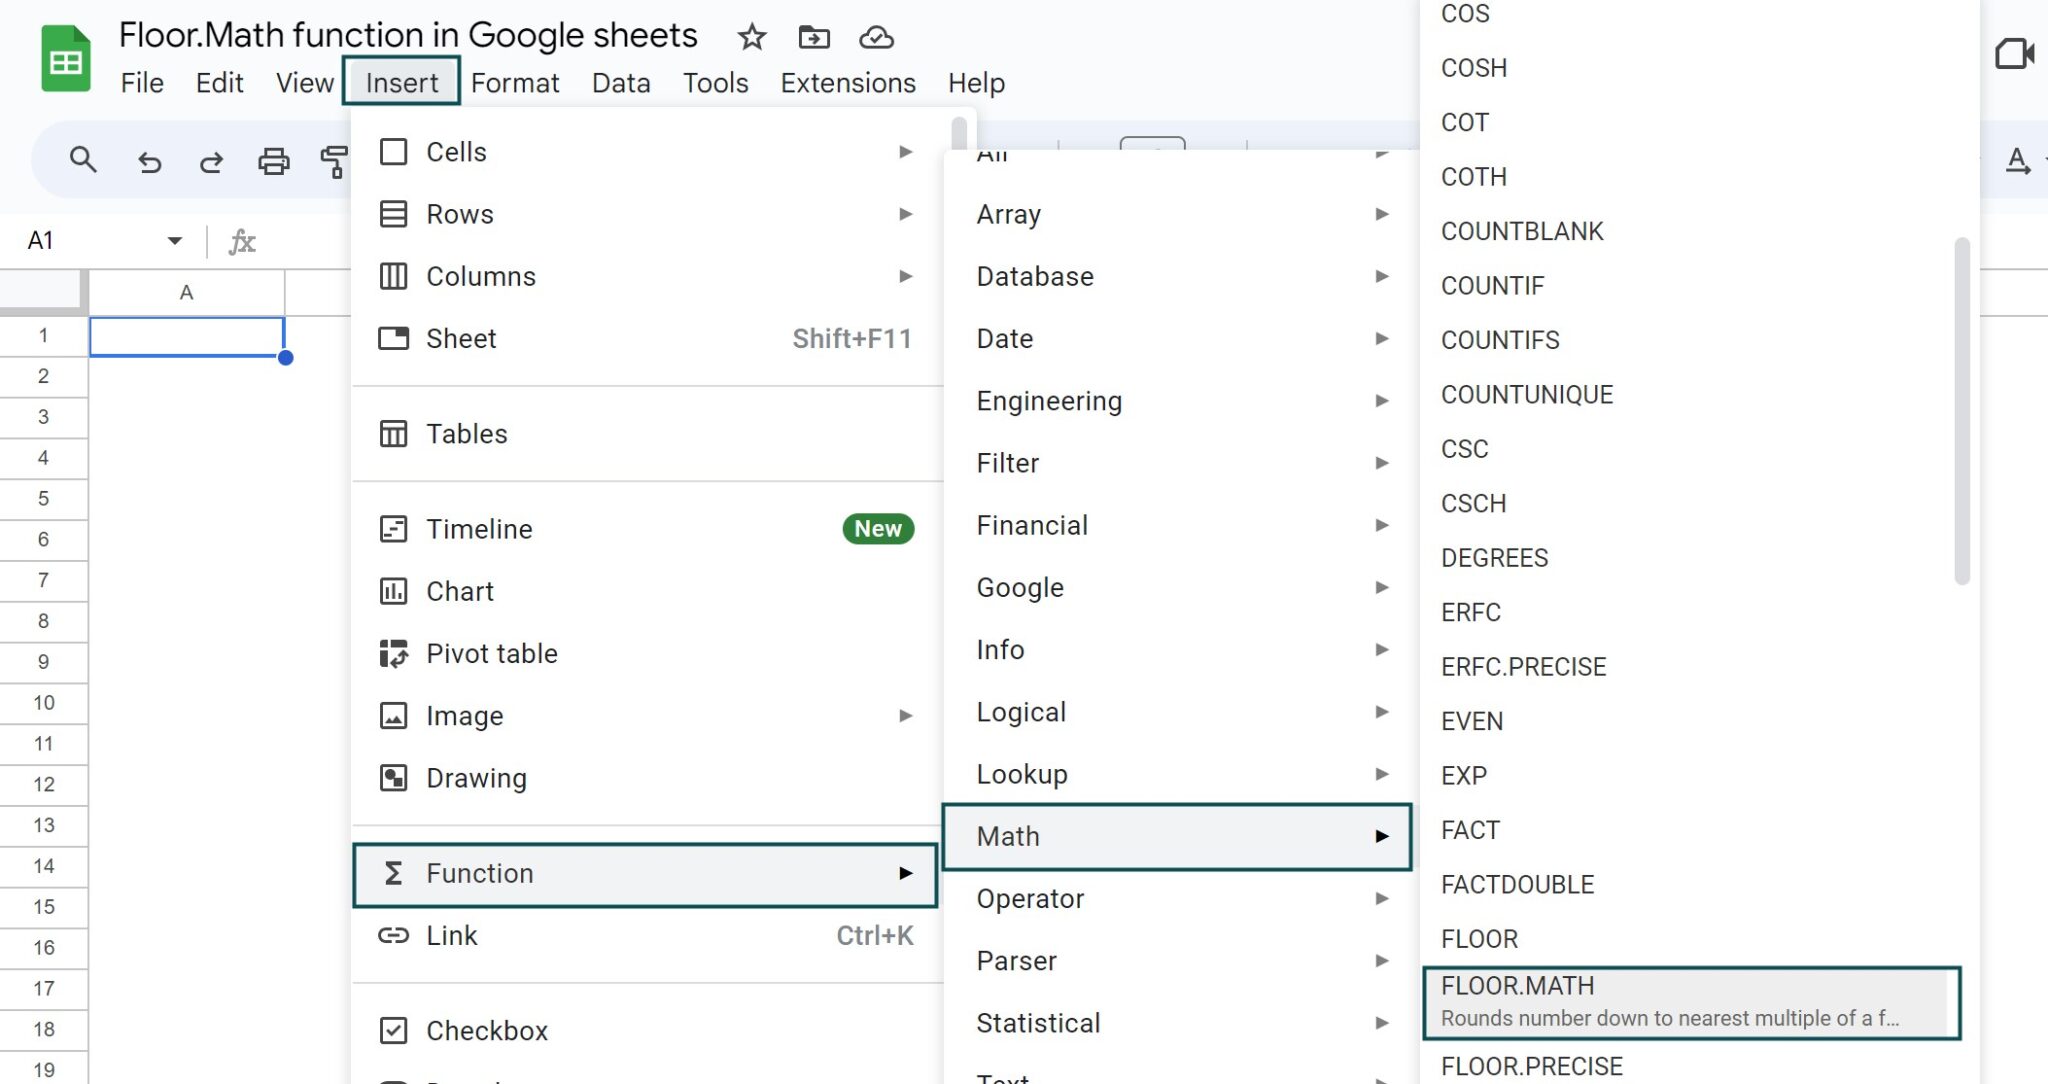The height and width of the screenshot is (1084, 2048).
Task: Redo the last action
Action: click(212, 160)
